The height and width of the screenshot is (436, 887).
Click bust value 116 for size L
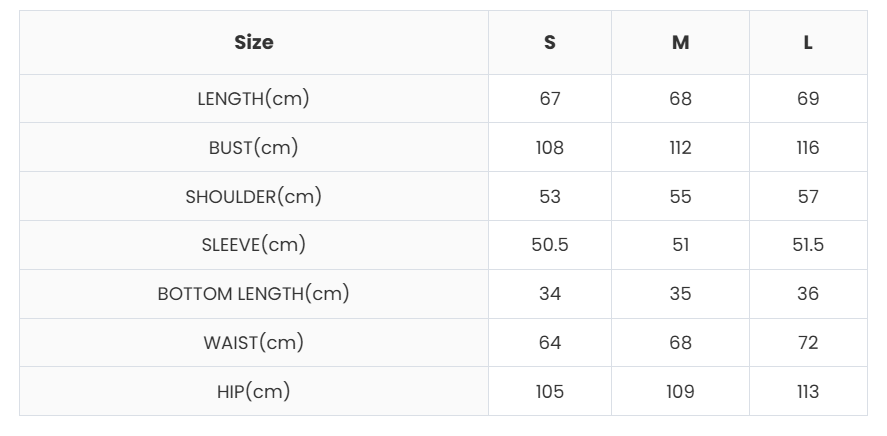click(808, 148)
